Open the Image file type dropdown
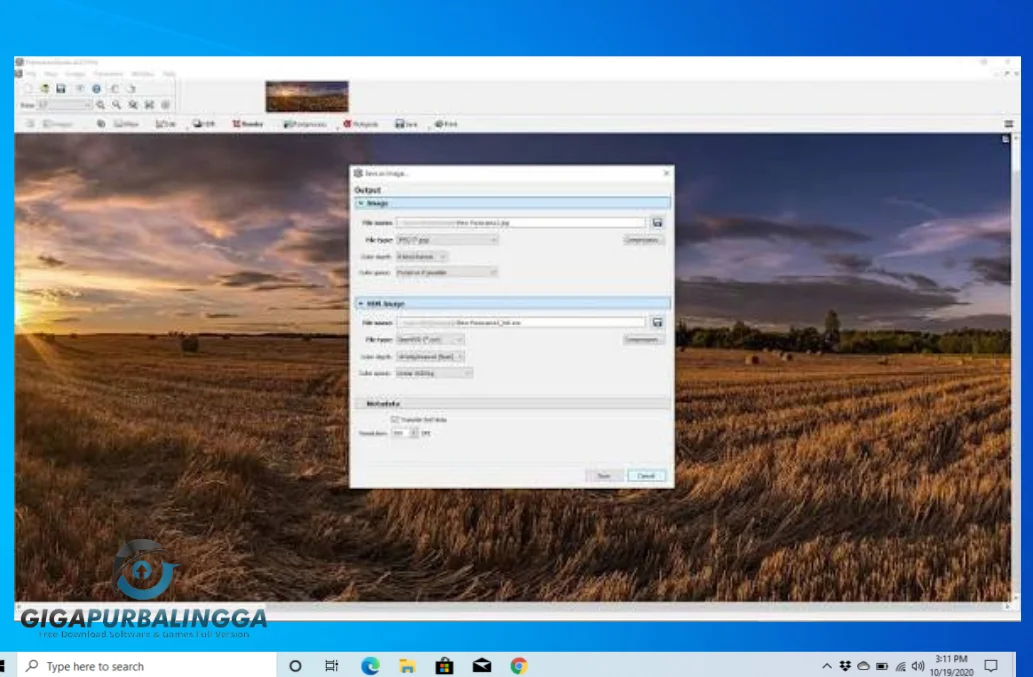The width and height of the screenshot is (1033, 677). coord(447,240)
